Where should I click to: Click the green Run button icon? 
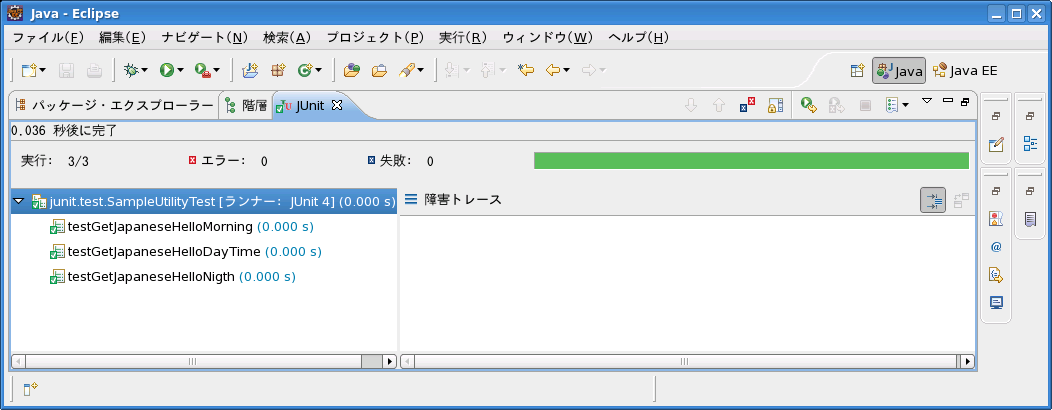pyautogui.click(x=166, y=70)
